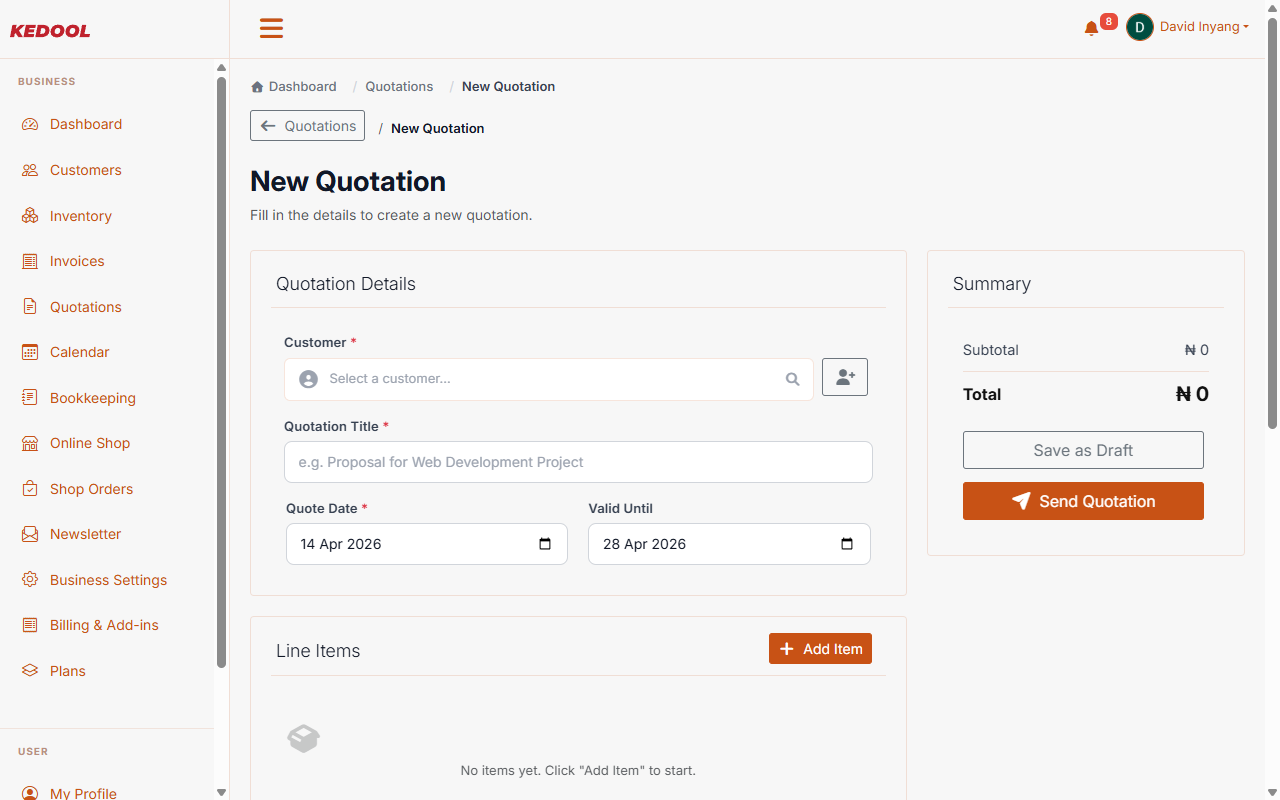This screenshot has height=800, width=1280.
Task: Click the sidebar scroll down arrow
Action: (221, 792)
